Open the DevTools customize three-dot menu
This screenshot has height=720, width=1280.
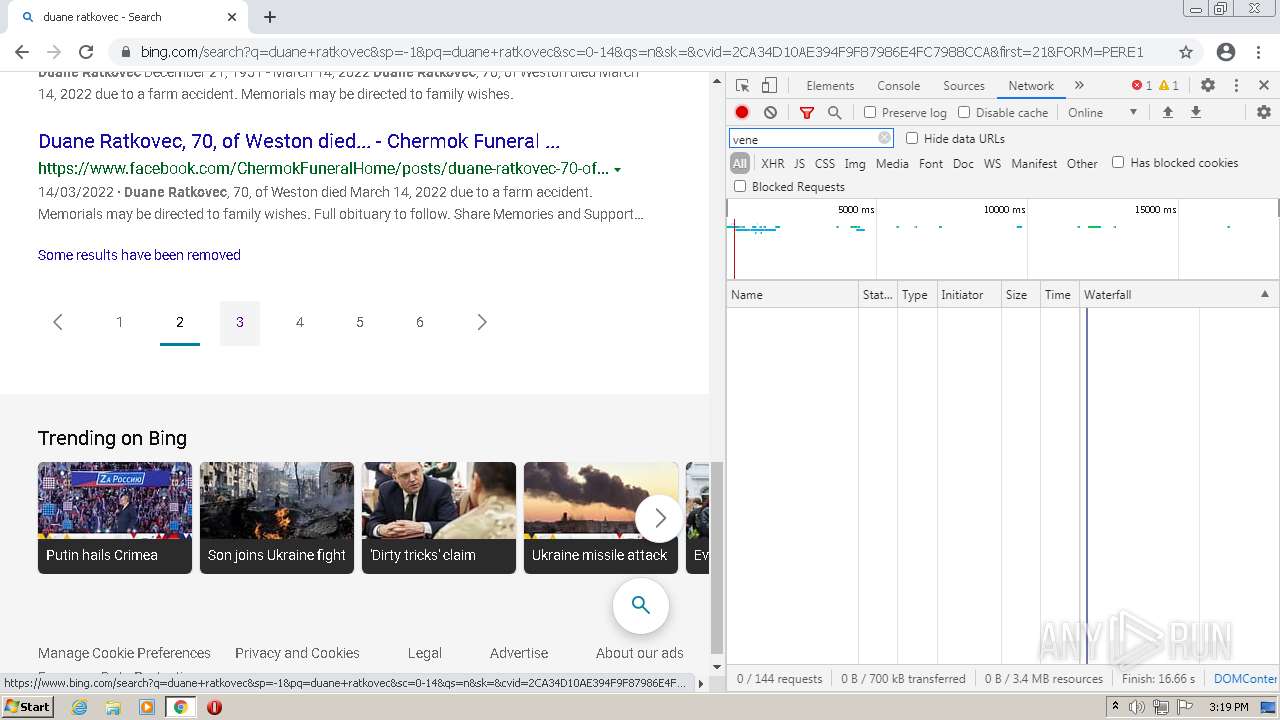point(1236,85)
